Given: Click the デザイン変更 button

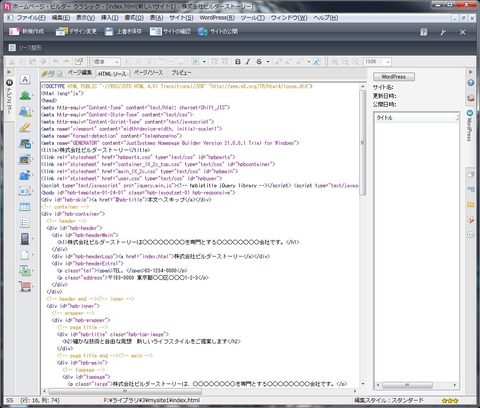Looking at the screenshot, I should coord(76,31).
